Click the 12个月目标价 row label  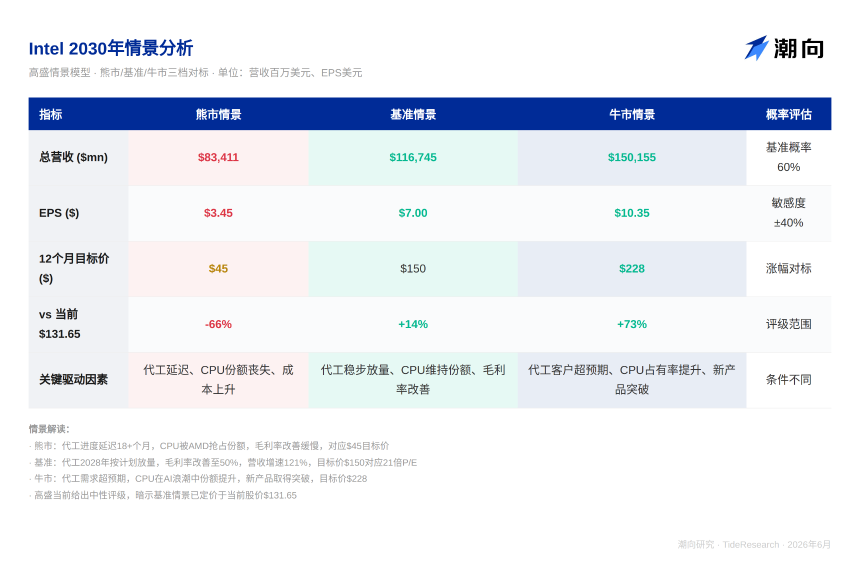tap(74, 269)
